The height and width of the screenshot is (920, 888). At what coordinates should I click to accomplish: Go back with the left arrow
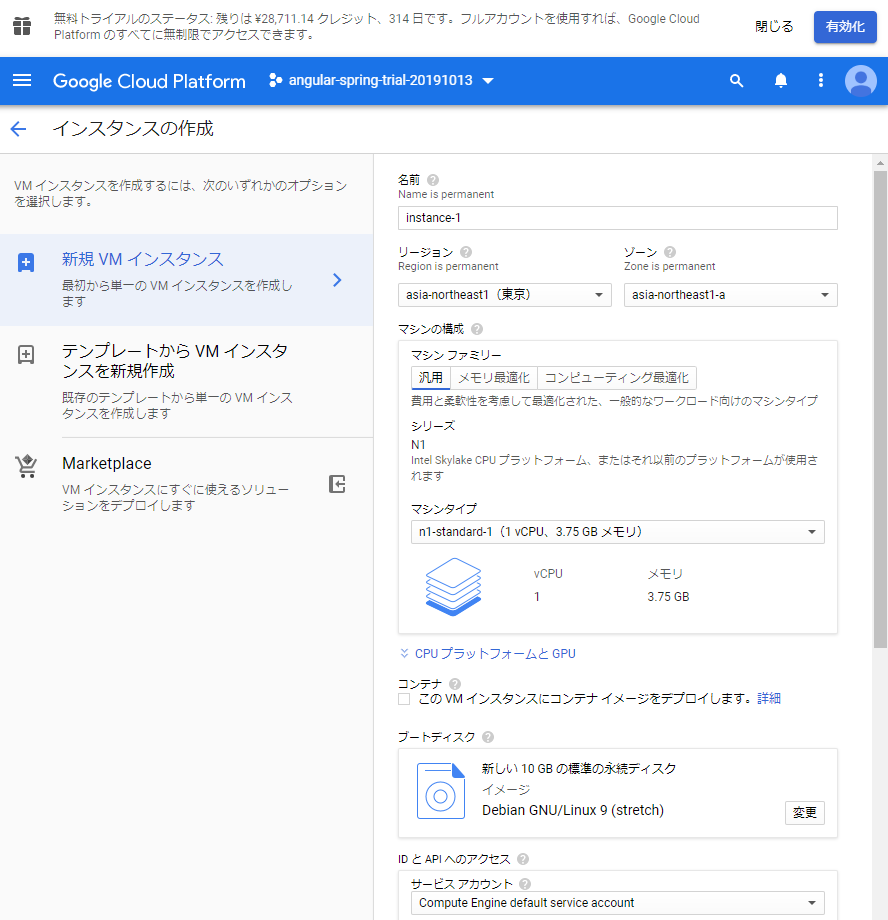pyautogui.click(x=19, y=128)
